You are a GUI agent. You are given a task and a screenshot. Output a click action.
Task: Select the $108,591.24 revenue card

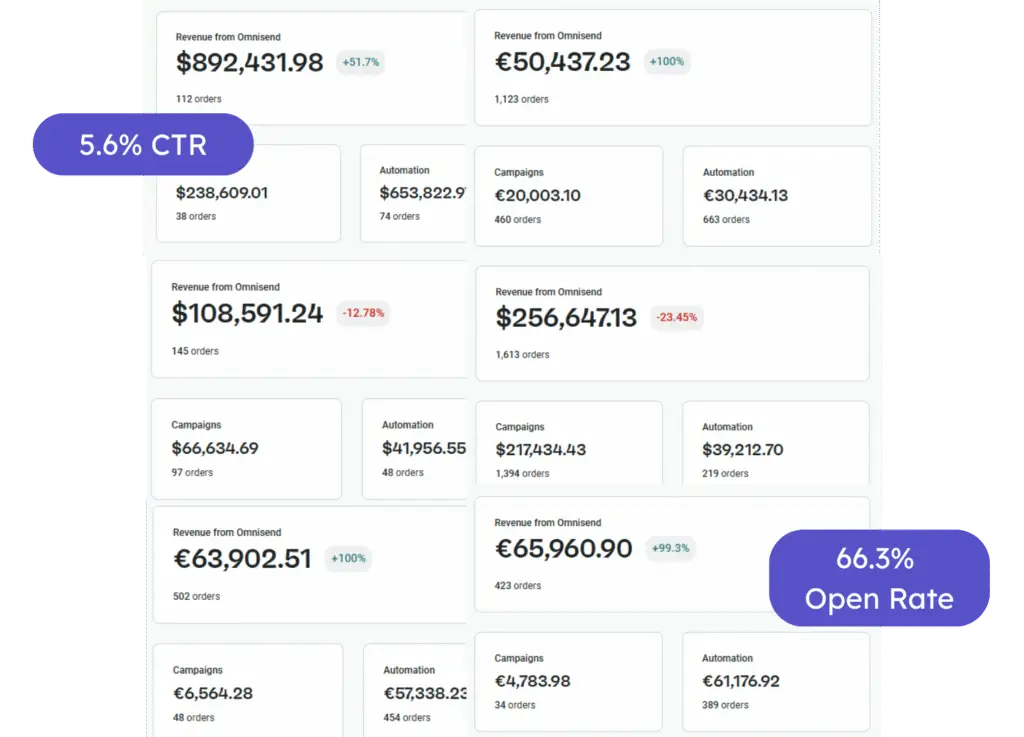[310, 319]
